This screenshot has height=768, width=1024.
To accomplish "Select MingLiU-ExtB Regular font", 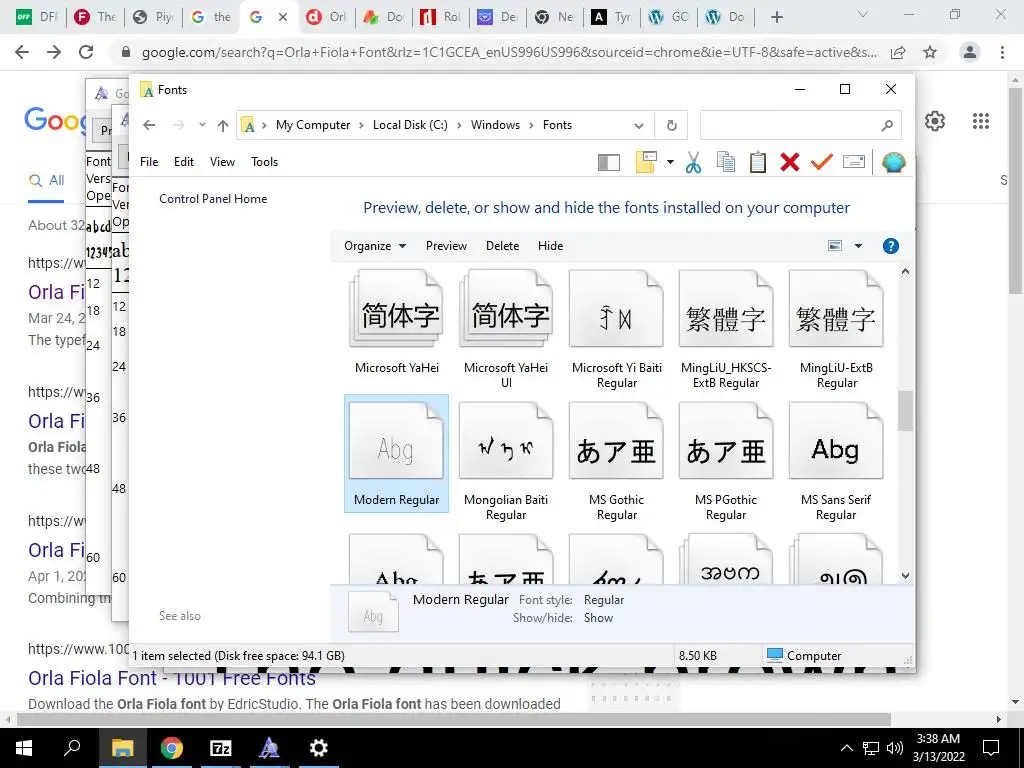I will click(x=836, y=330).
